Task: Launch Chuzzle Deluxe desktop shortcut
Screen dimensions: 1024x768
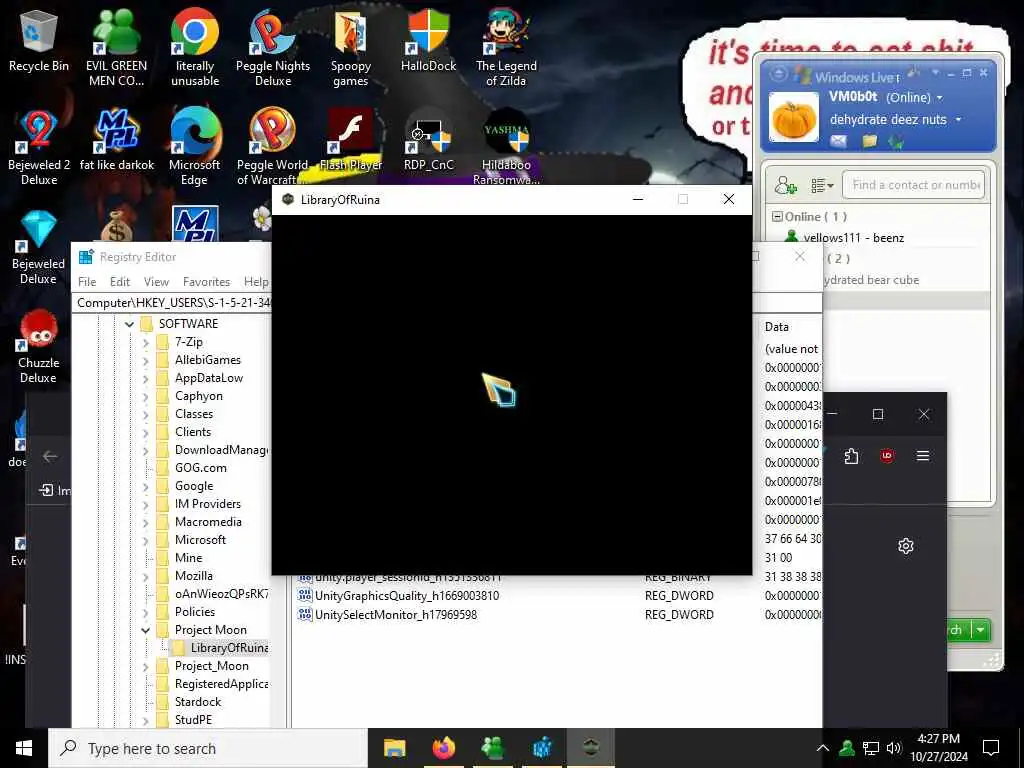Action: coord(39,346)
